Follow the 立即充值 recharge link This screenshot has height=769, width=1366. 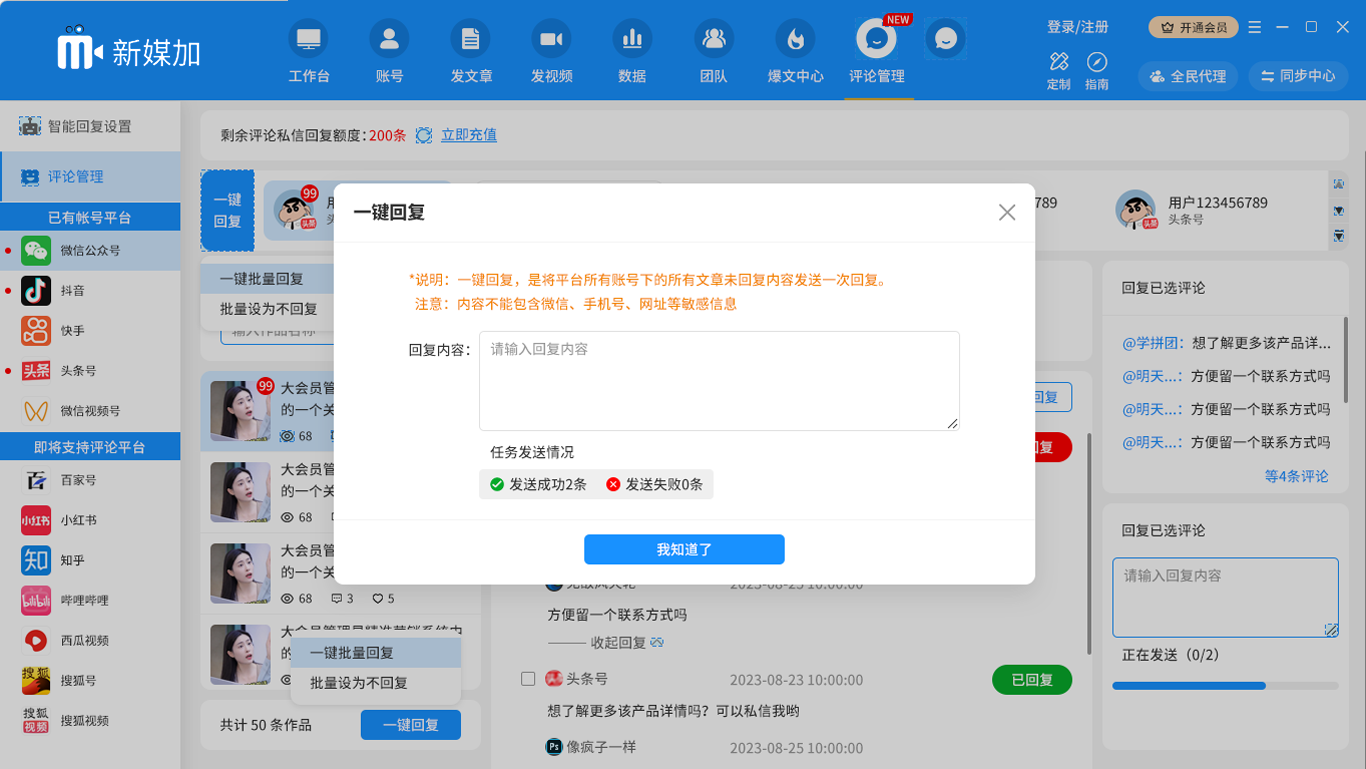[469, 135]
